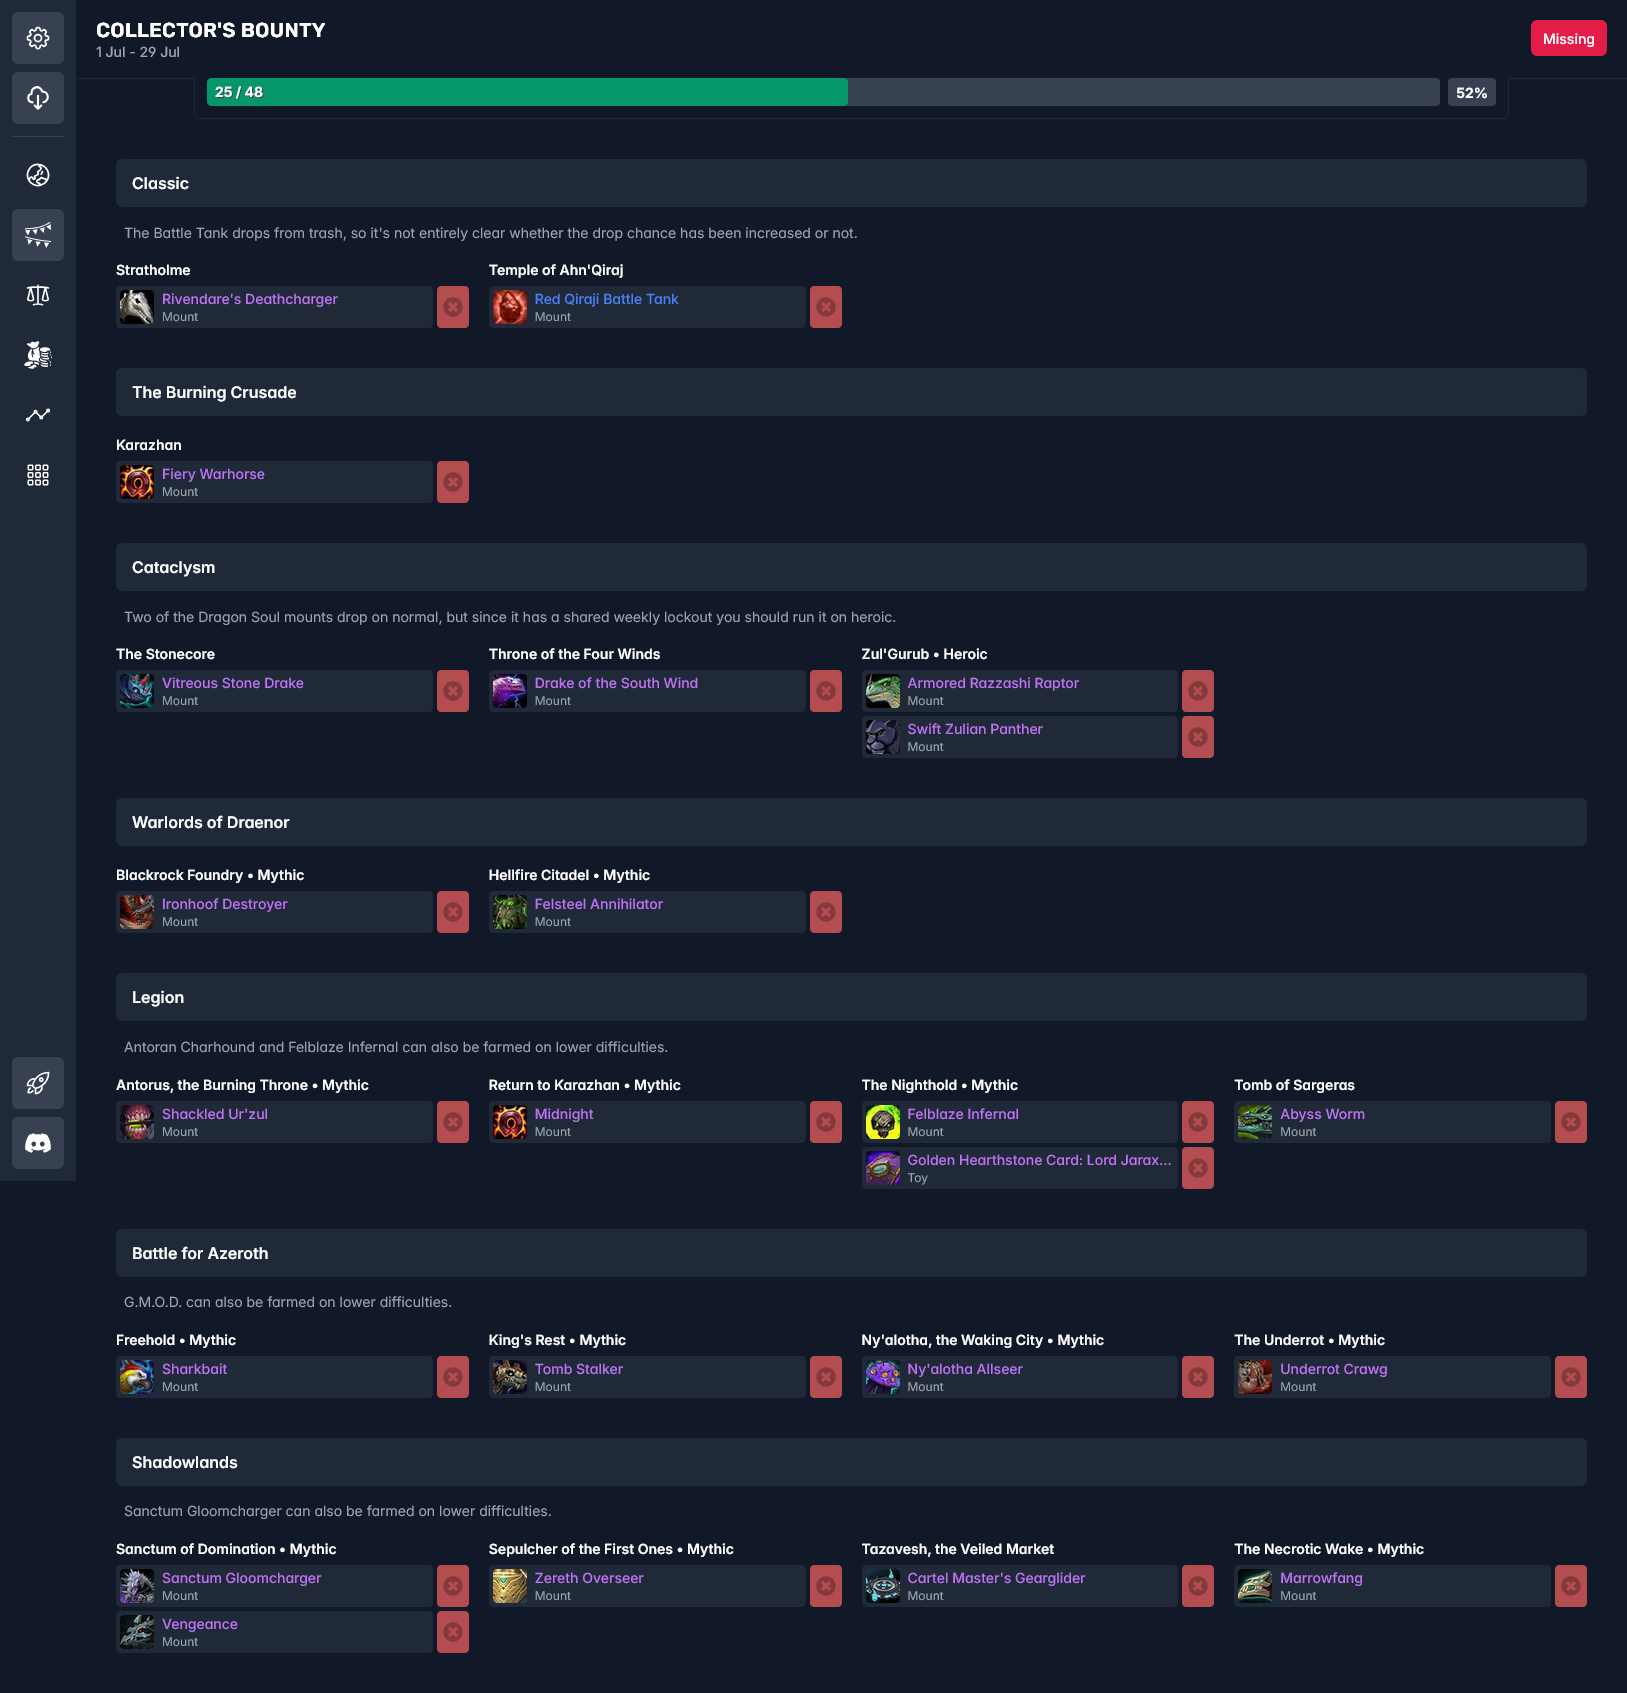Click red X status for Midnight
This screenshot has height=1693, width=1627.
(x=826, y=1122)
